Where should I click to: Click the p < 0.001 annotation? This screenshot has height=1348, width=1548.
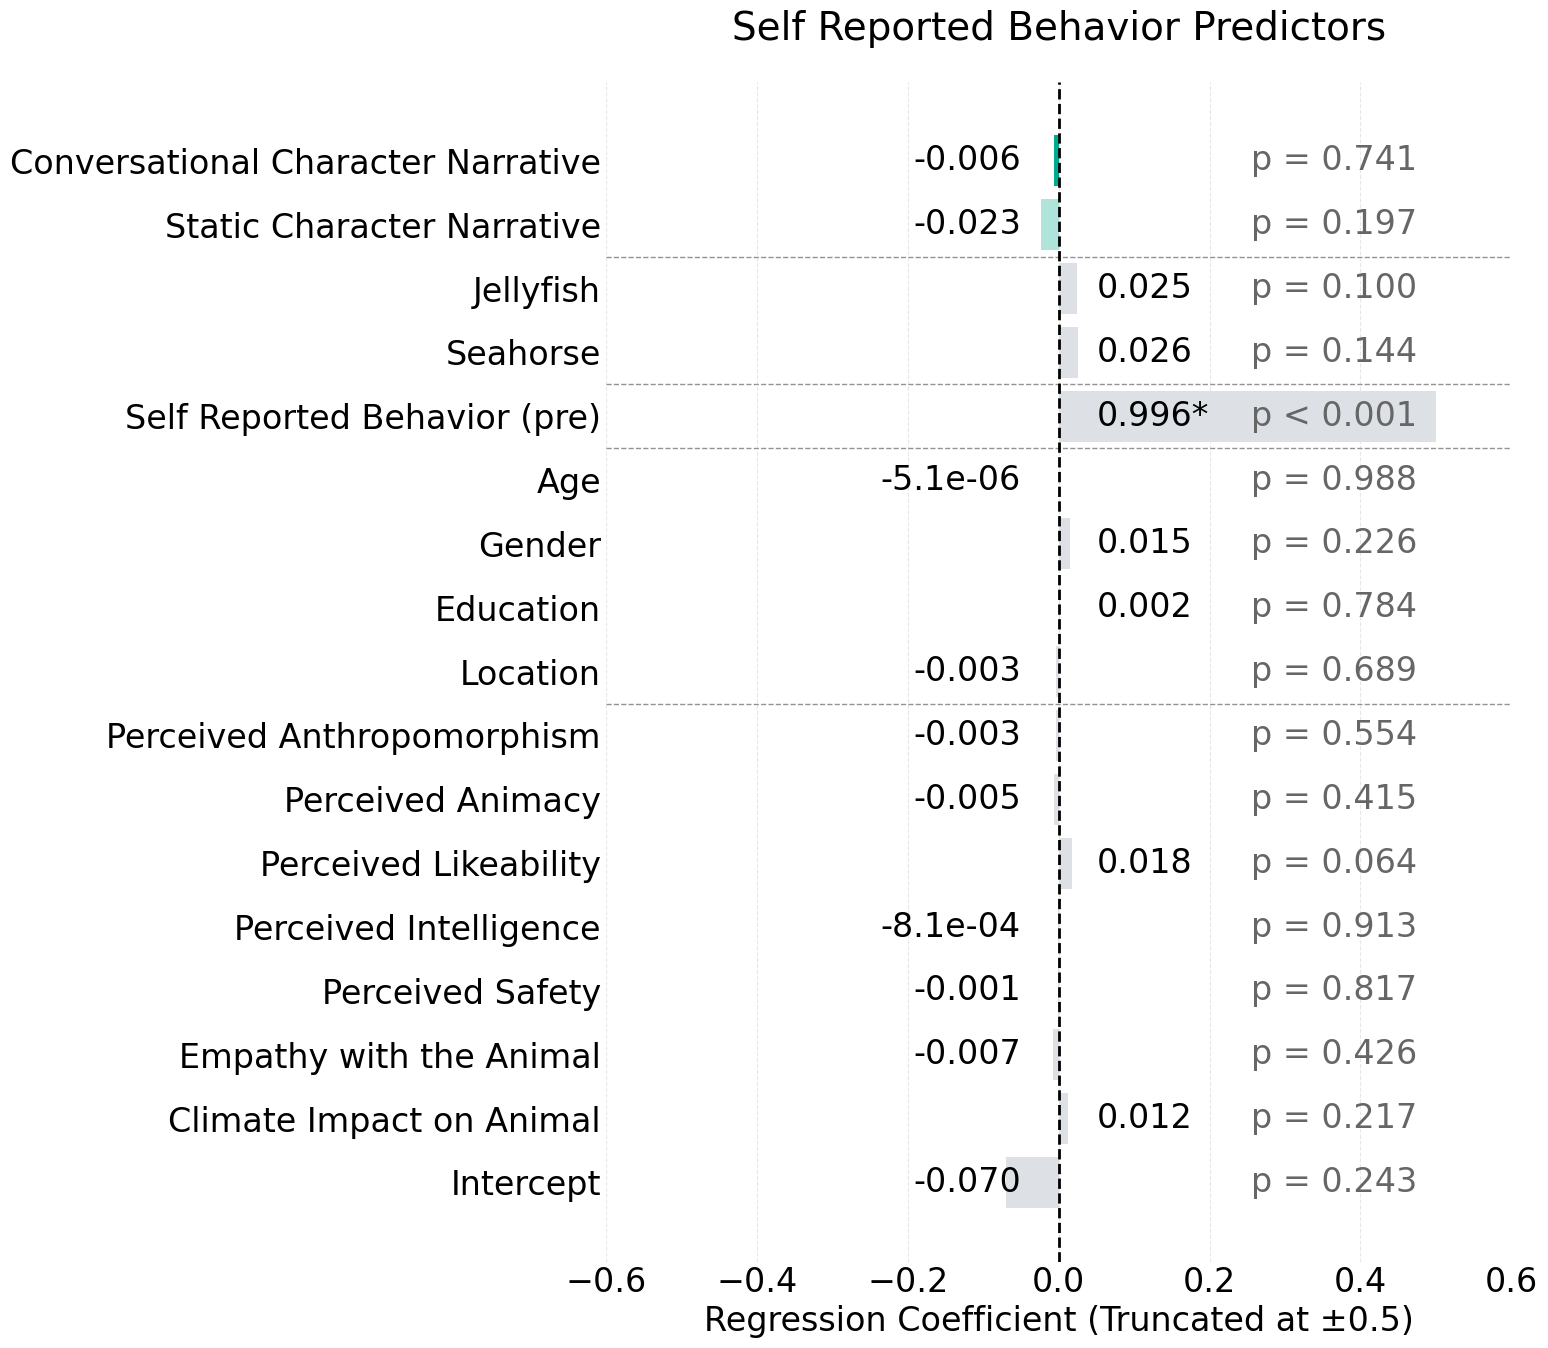1333,415
